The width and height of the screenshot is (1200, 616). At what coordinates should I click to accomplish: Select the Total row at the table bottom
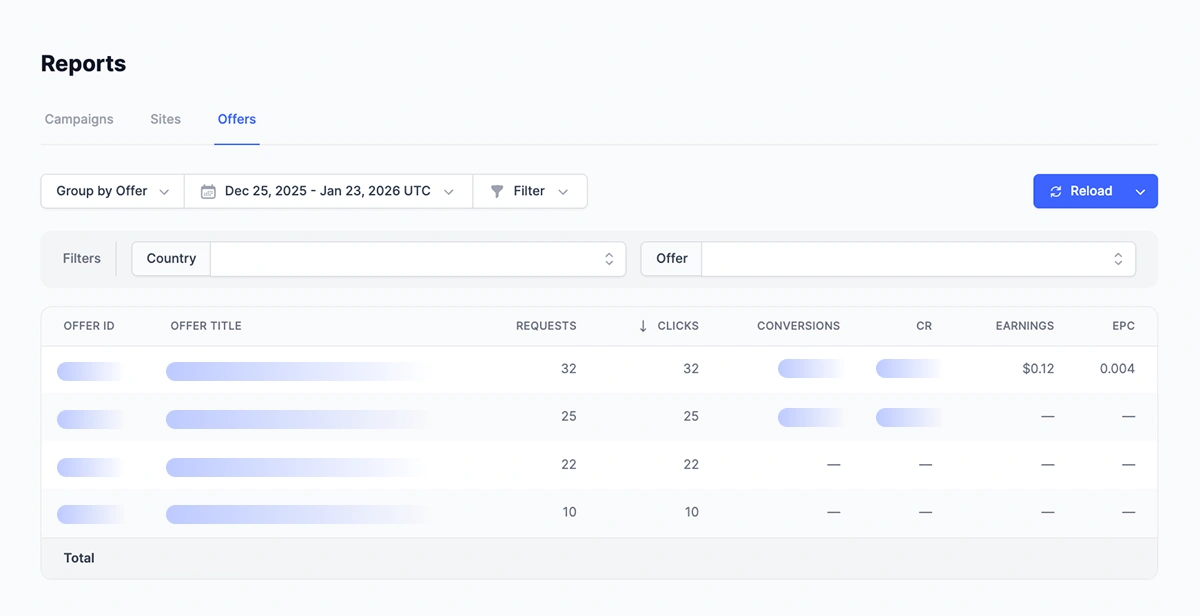pos(78,558)
